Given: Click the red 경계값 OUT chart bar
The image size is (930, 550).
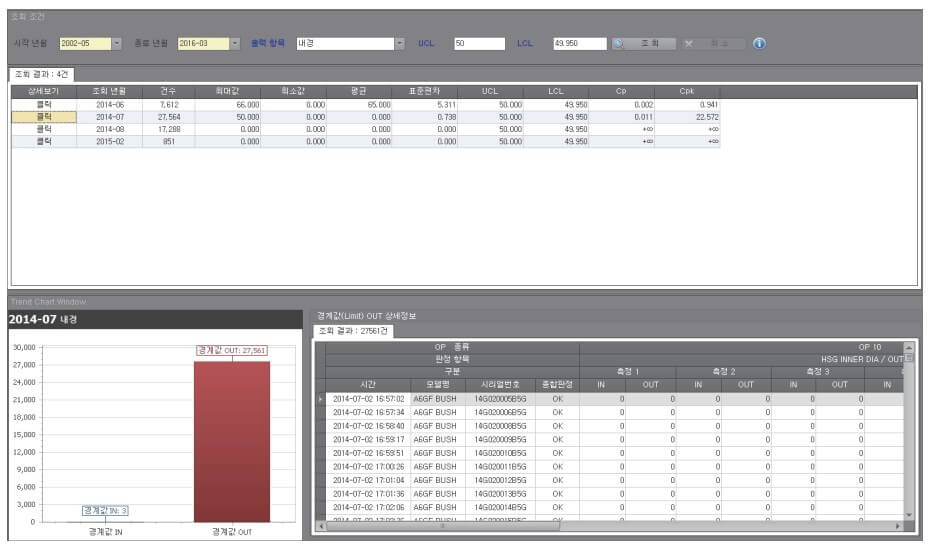Looking at the screenshot, I should [x=232, y=440].
